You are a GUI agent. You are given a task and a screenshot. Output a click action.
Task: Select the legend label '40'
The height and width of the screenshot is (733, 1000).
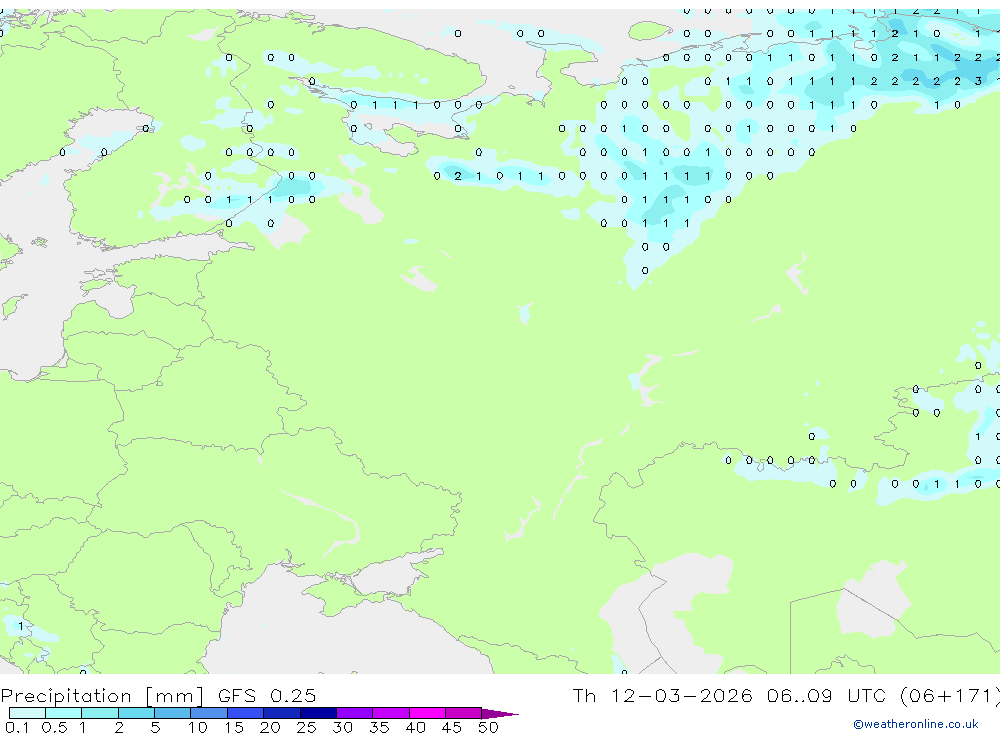pyautogui.click(x=415, y=727)
